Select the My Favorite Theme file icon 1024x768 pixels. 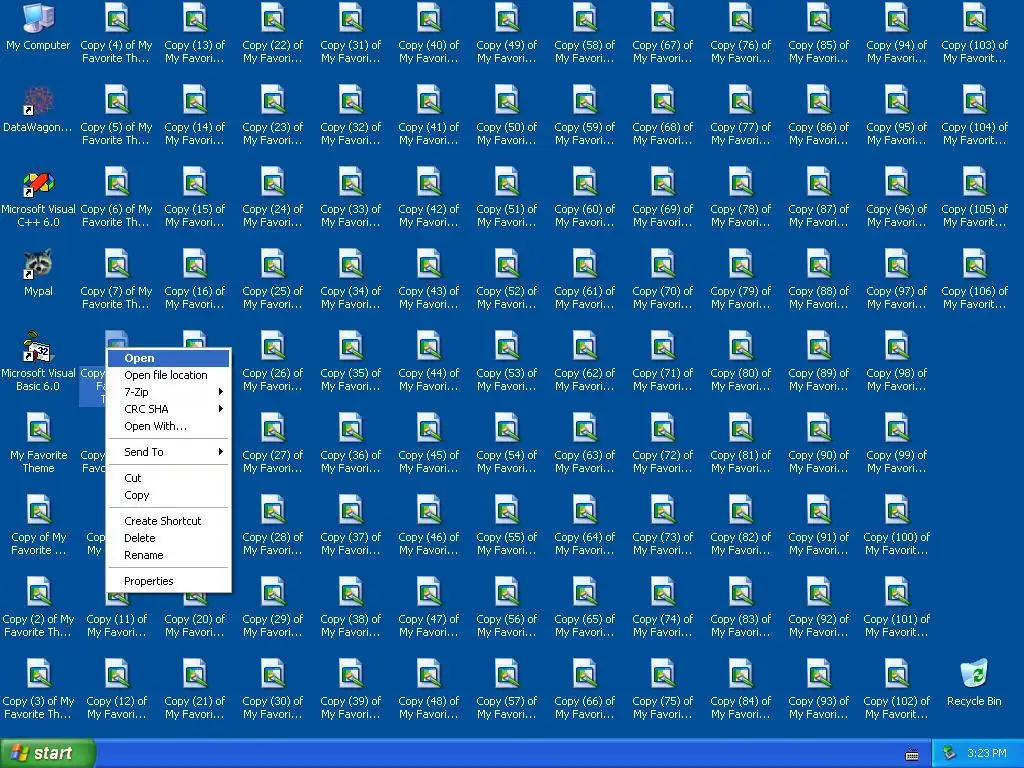pos(38,428)
